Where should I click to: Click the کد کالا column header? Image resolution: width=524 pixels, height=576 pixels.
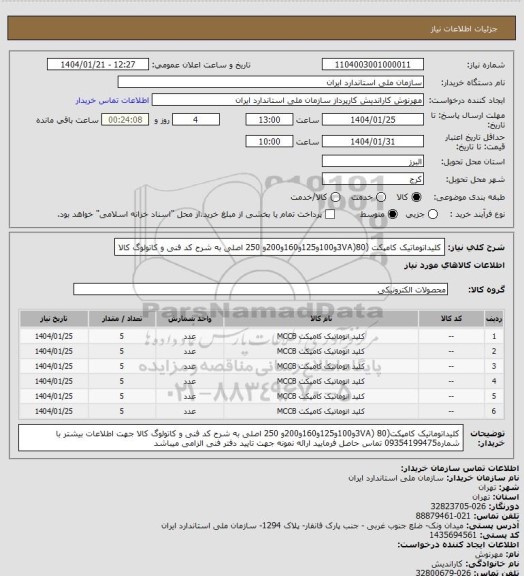point(451,319)
